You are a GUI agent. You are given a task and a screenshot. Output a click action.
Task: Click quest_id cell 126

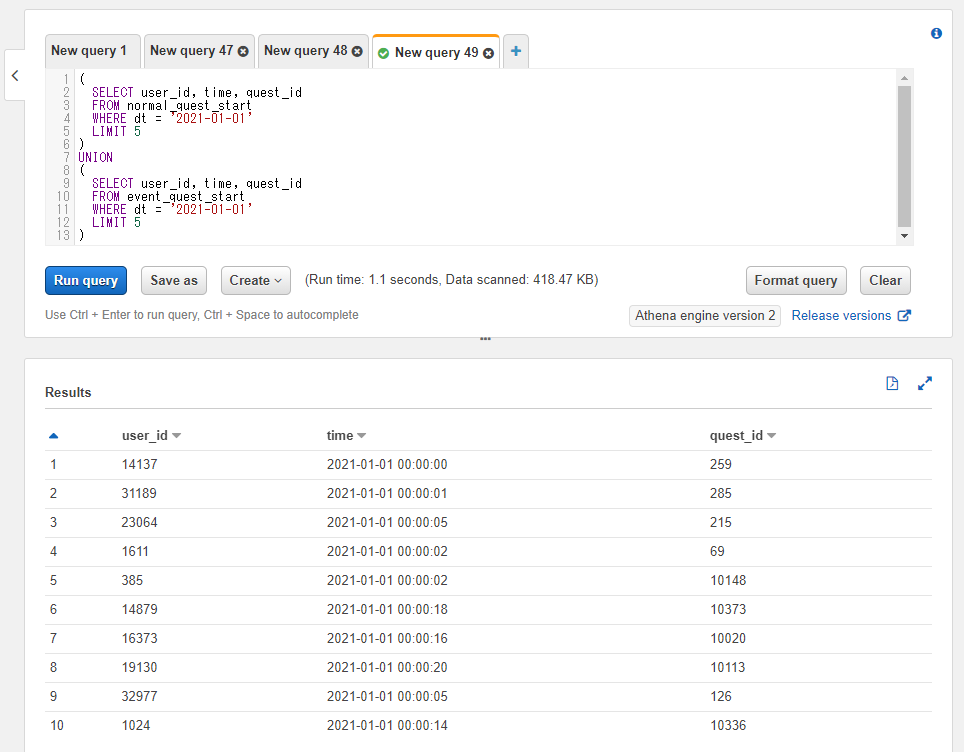pos(721,695)
